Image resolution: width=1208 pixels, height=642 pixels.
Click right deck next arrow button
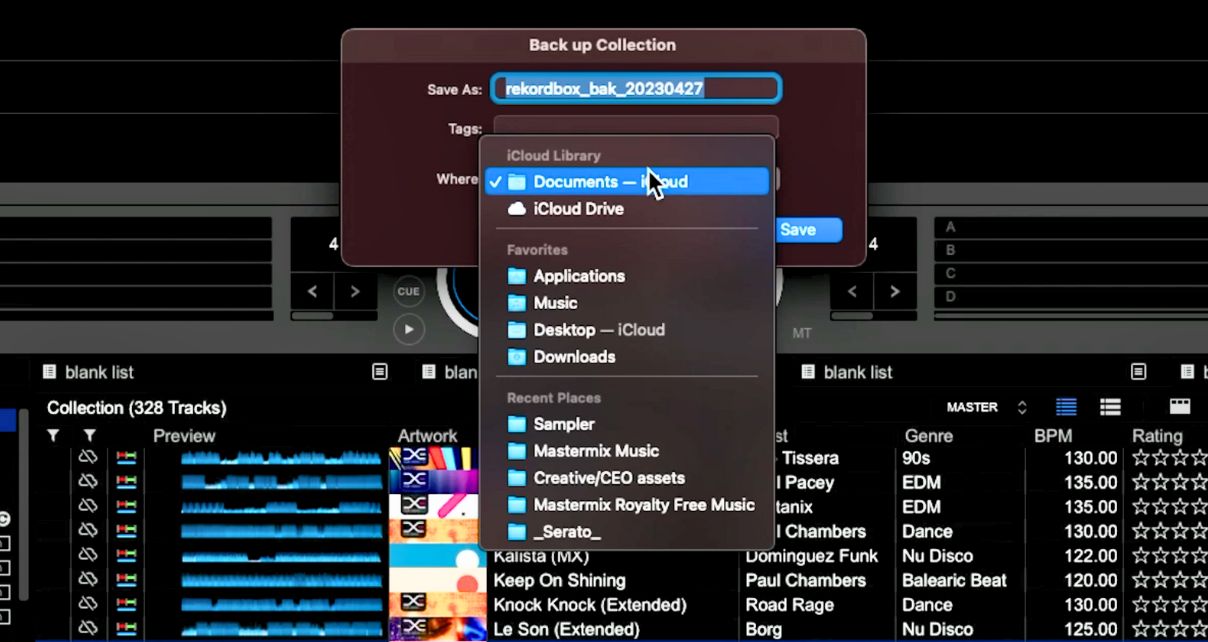point(894,292)
